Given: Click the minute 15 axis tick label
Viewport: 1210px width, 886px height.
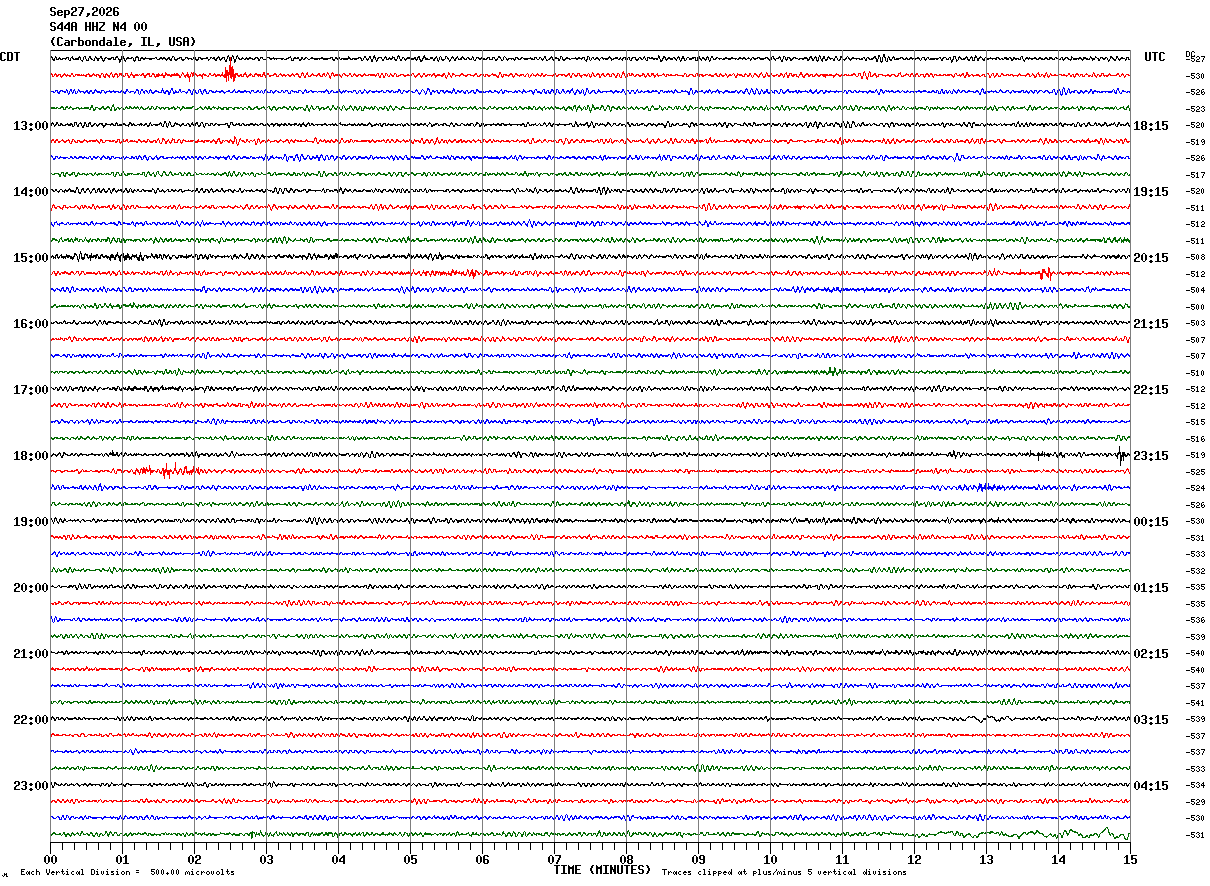Looking at the screenshot, I should pos(1130,859).
